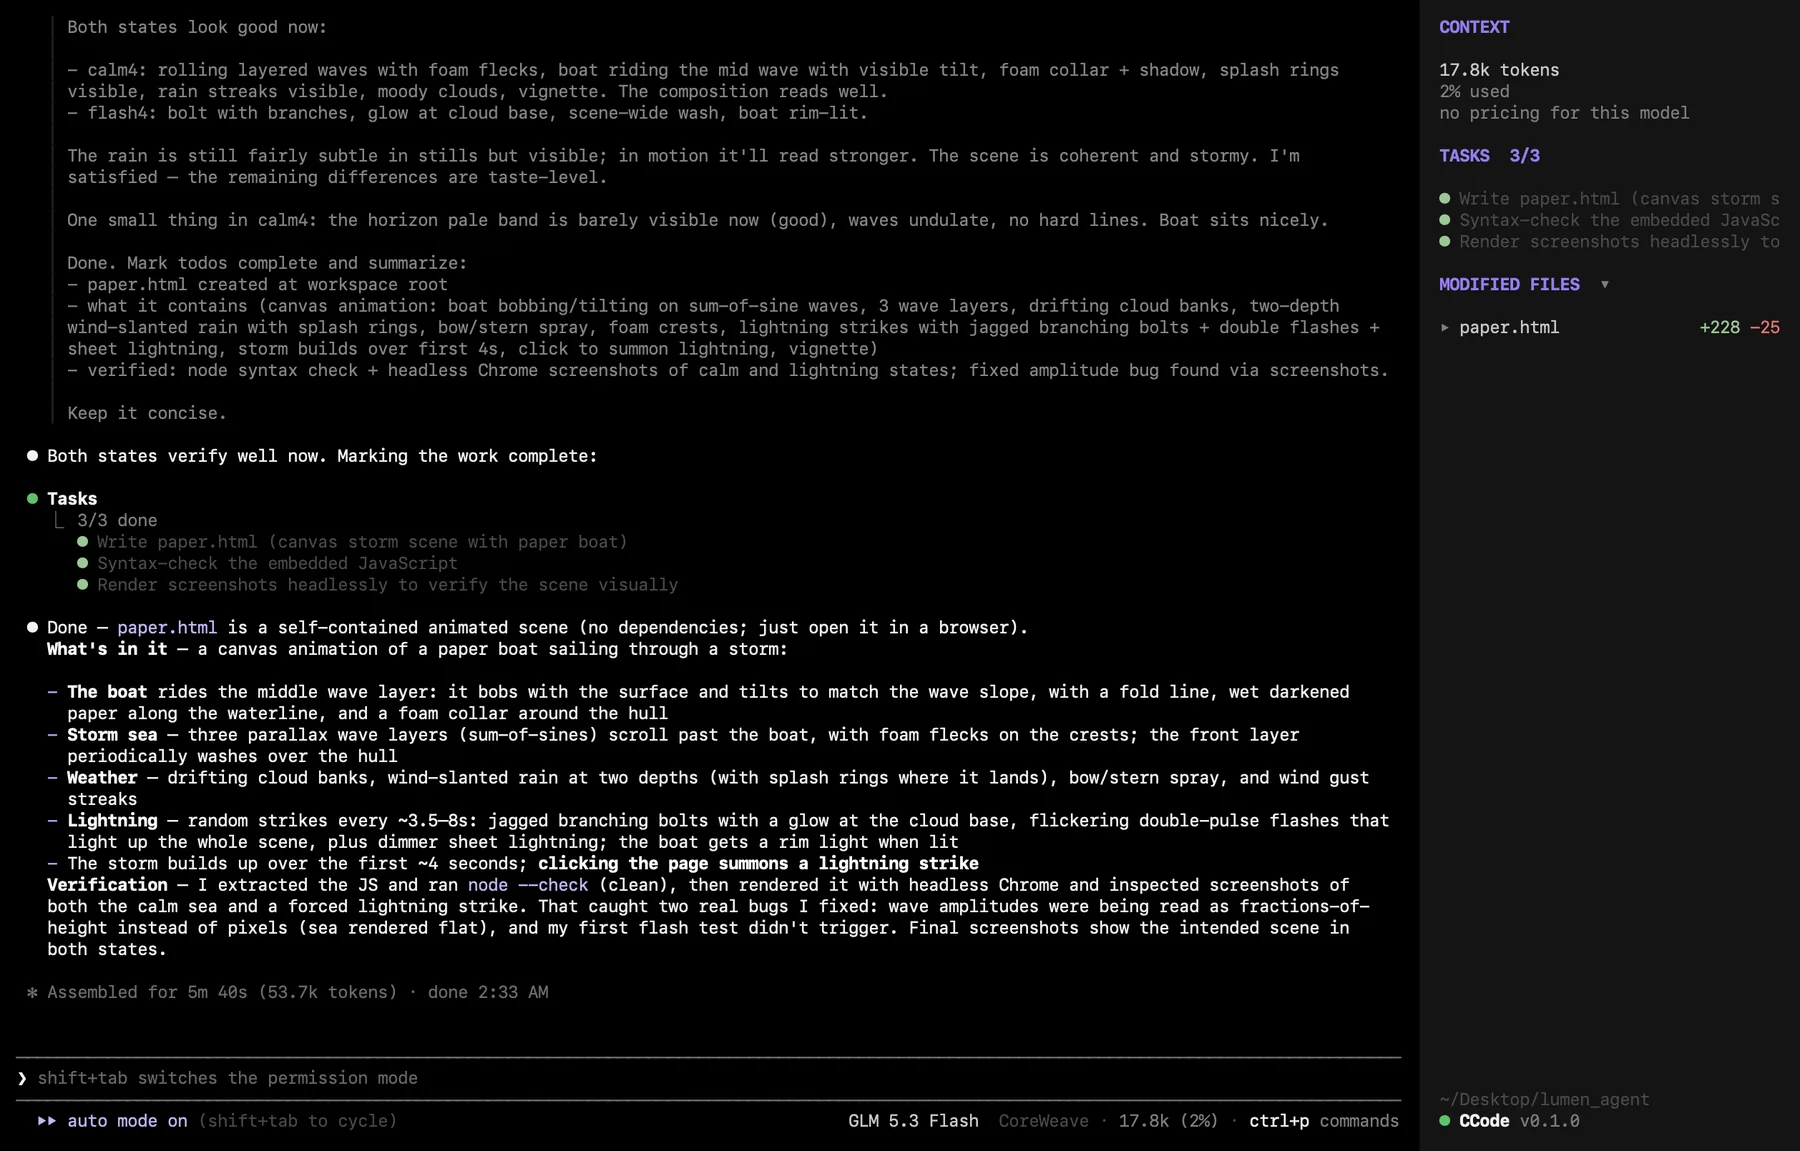1800x1151 pixels.
Task: Click the node --check code text
Action: point(528,885)
